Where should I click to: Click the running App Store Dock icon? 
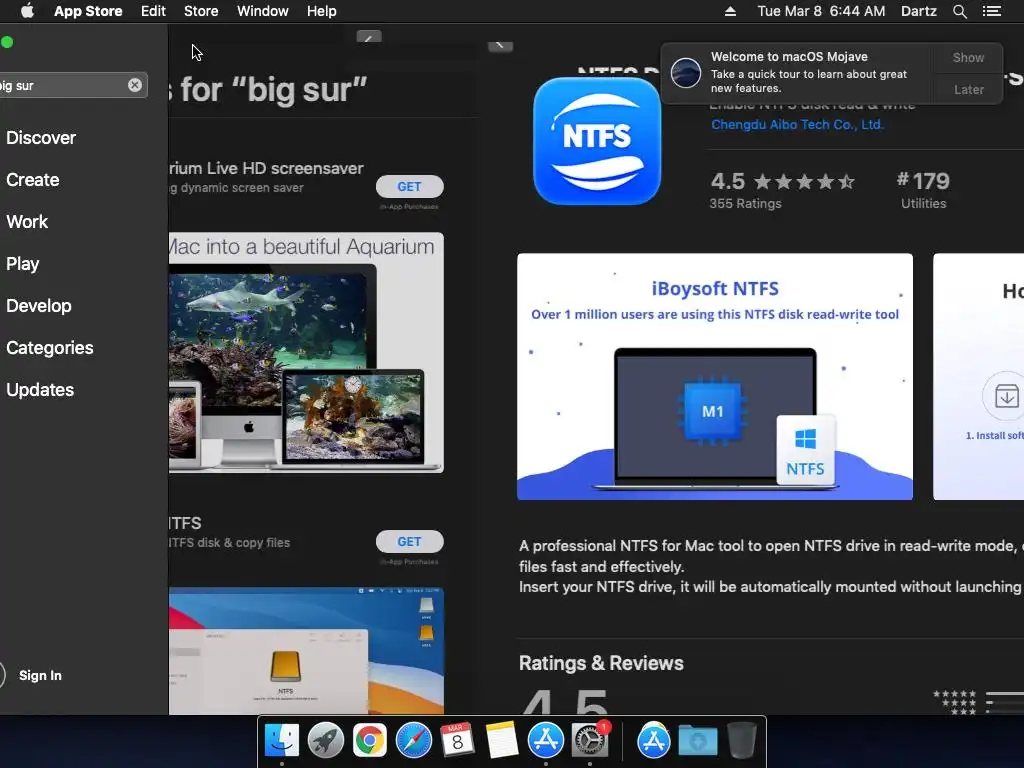tap(545, 741)
